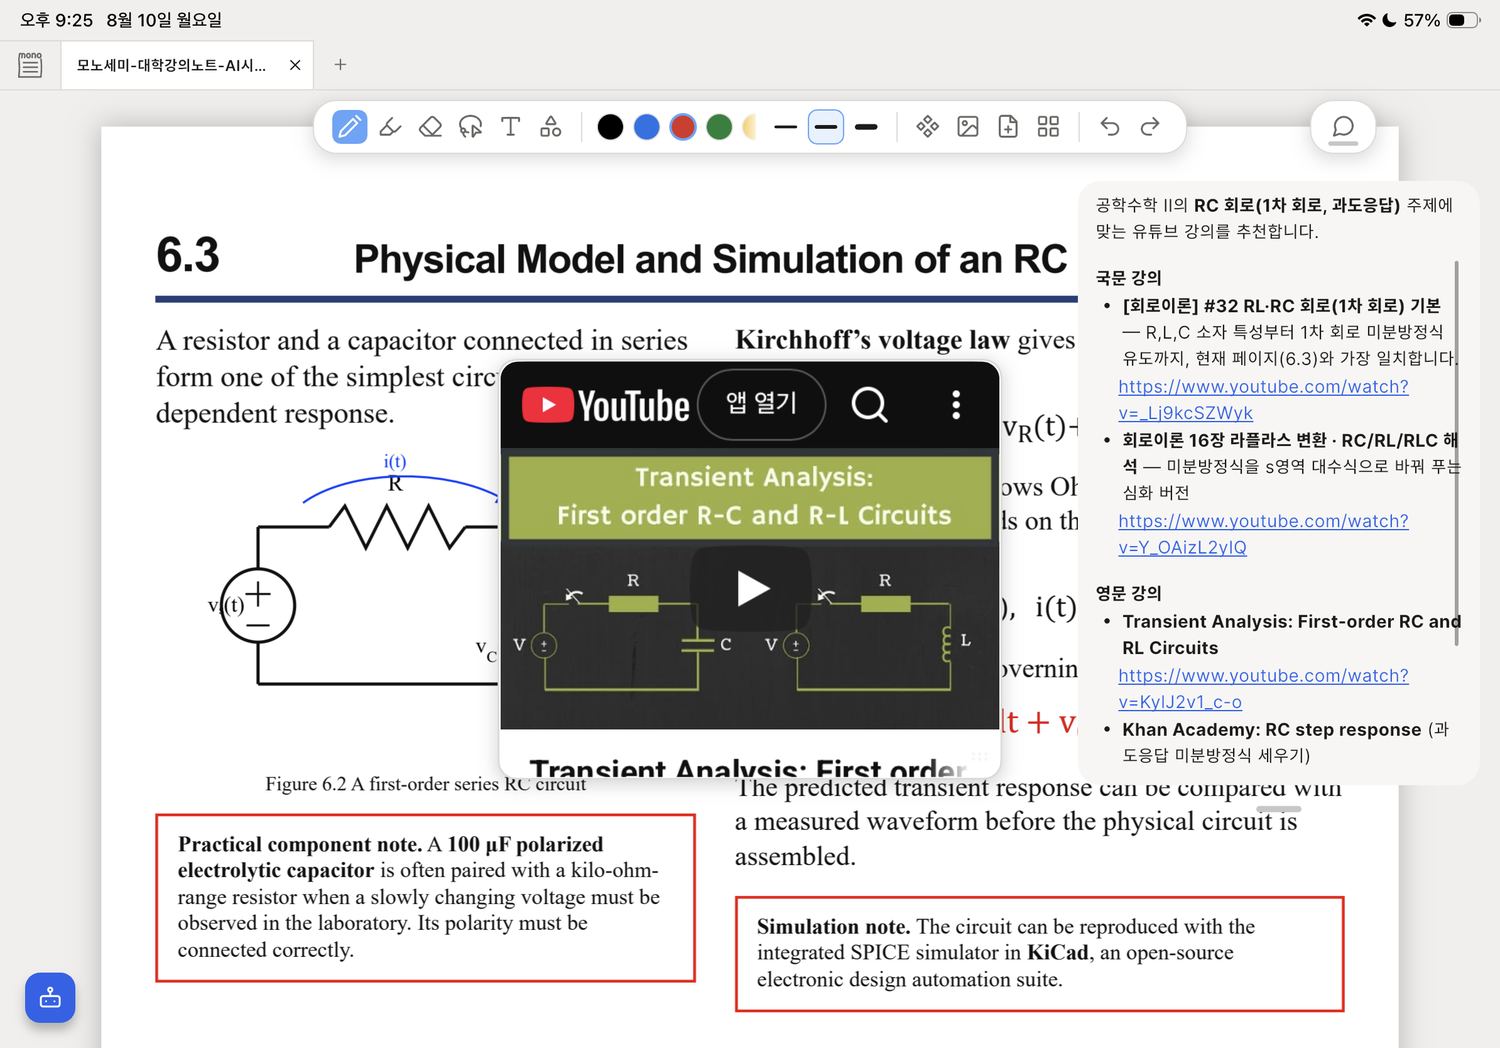
Task: Open YouTube popup more options menu
Action: (x=956, y=405)
